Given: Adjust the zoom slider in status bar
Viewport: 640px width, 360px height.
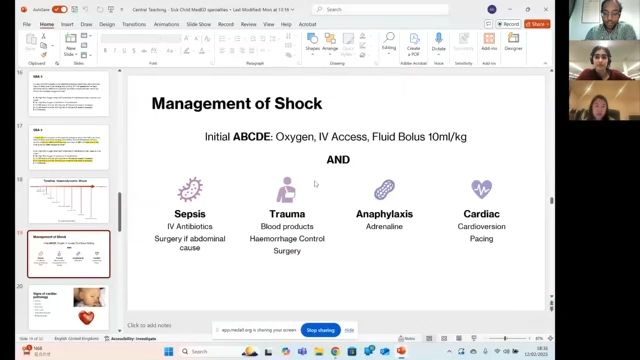Looking at the screenshot, I should [x=505, y=338].
